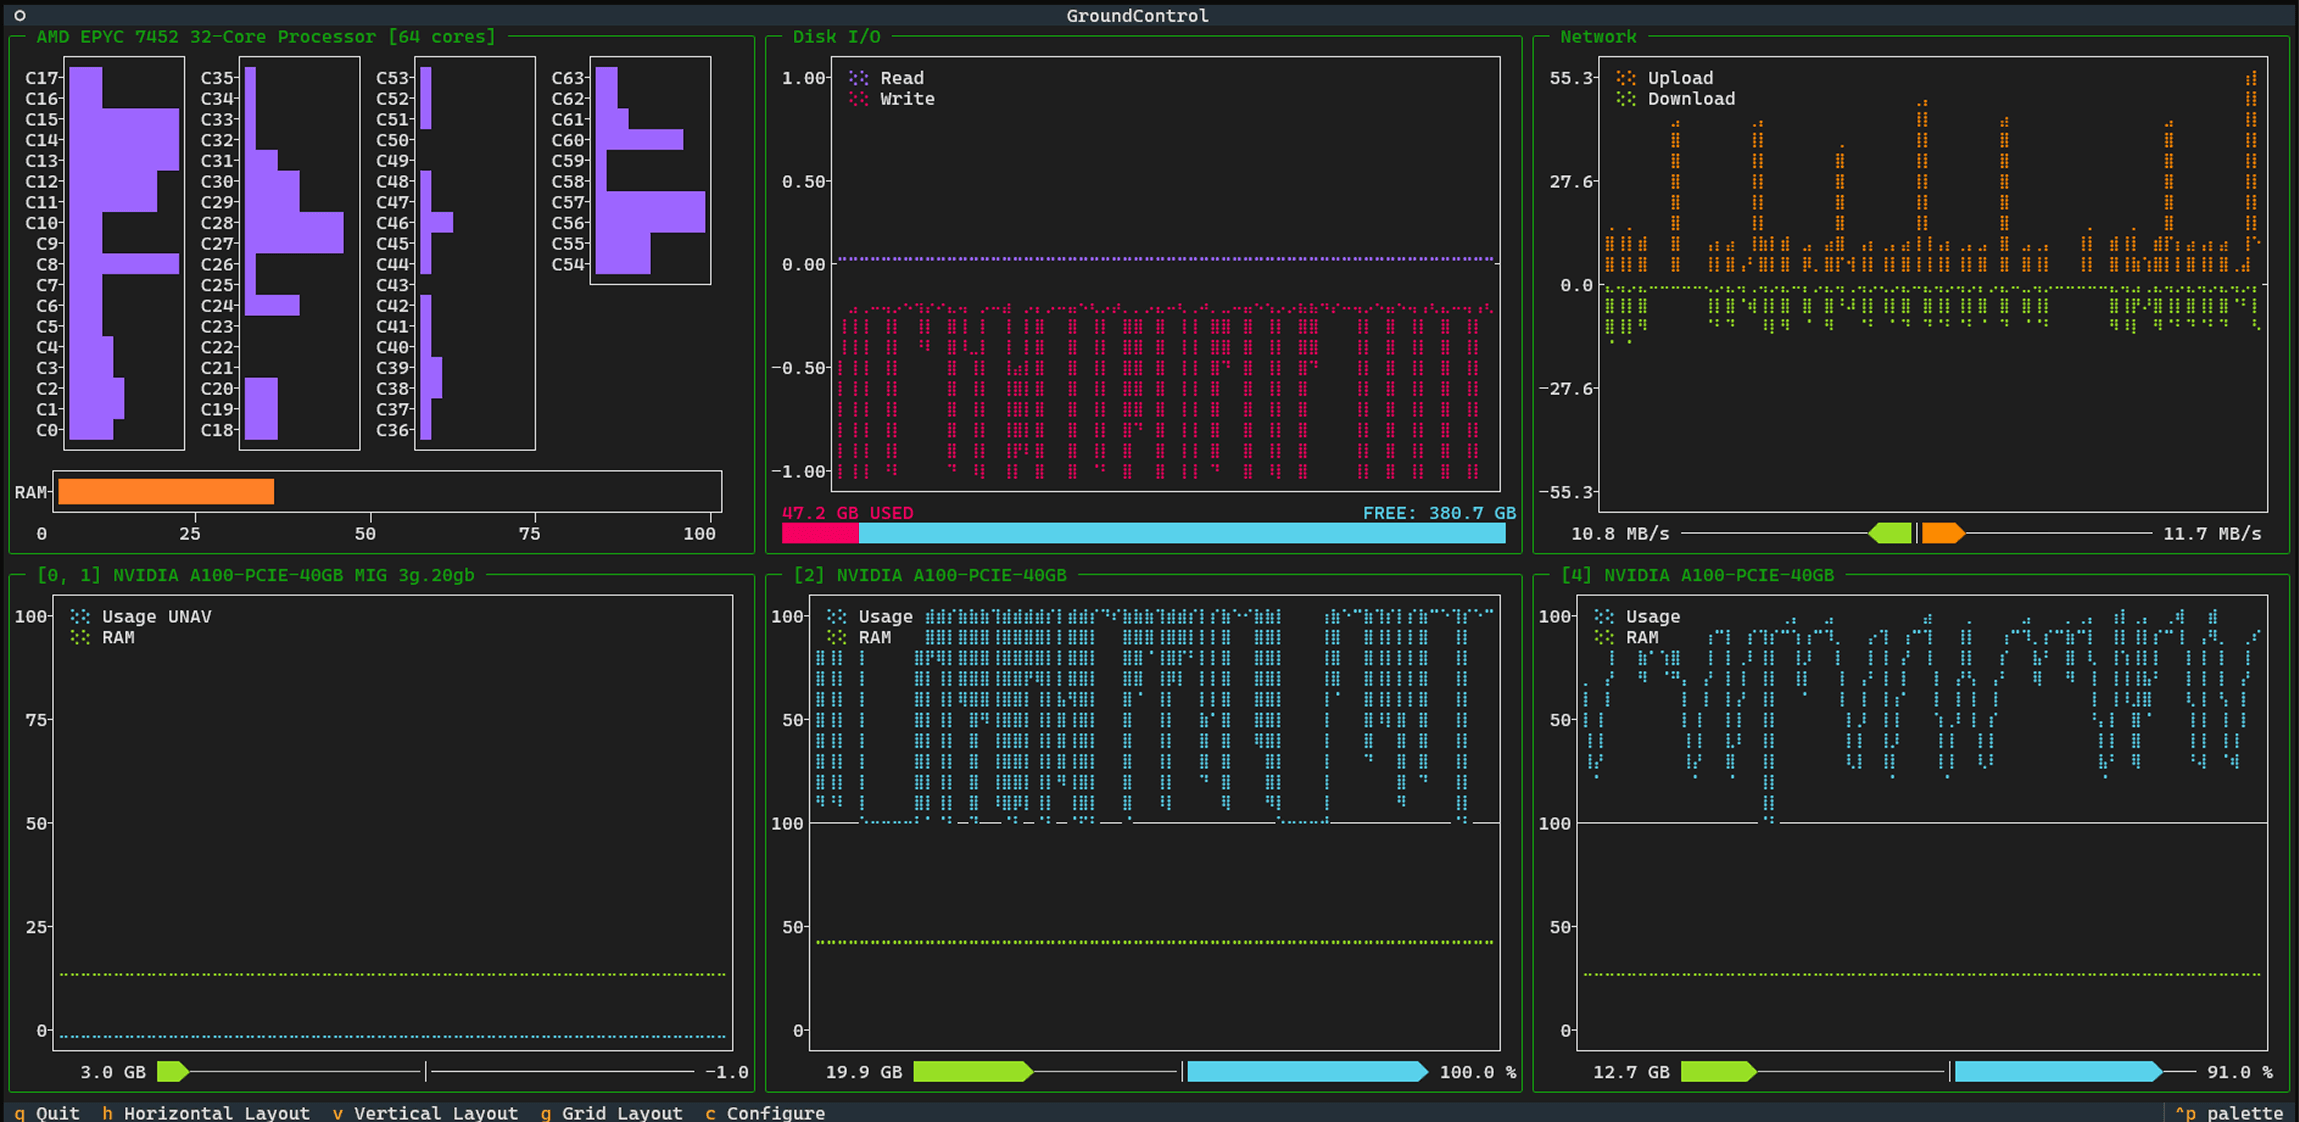Click the '10.8 MB/s' download rate
Viewport: 2299px width, 1122px height.
tap(1620, 534)
